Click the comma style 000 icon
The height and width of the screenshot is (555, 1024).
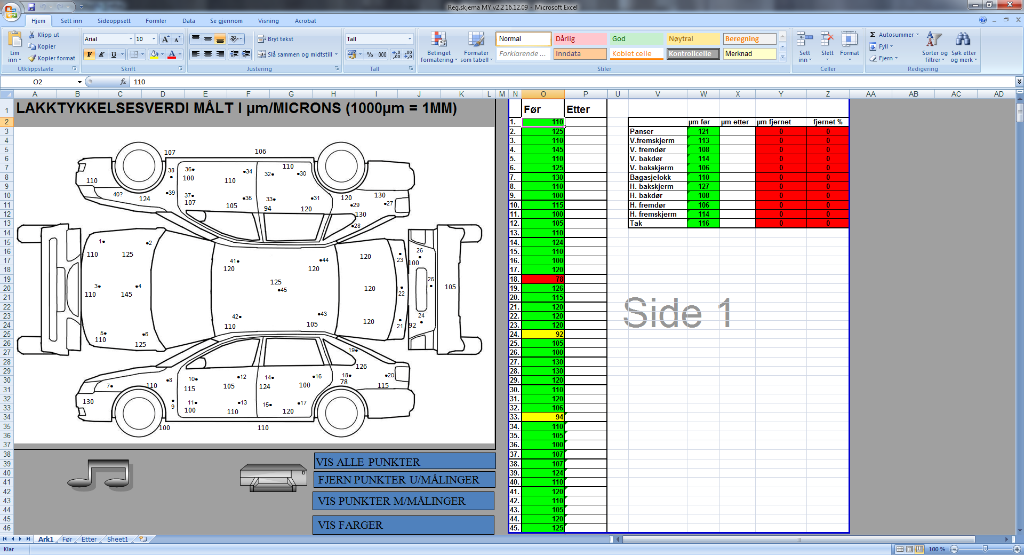coord(383,55)
